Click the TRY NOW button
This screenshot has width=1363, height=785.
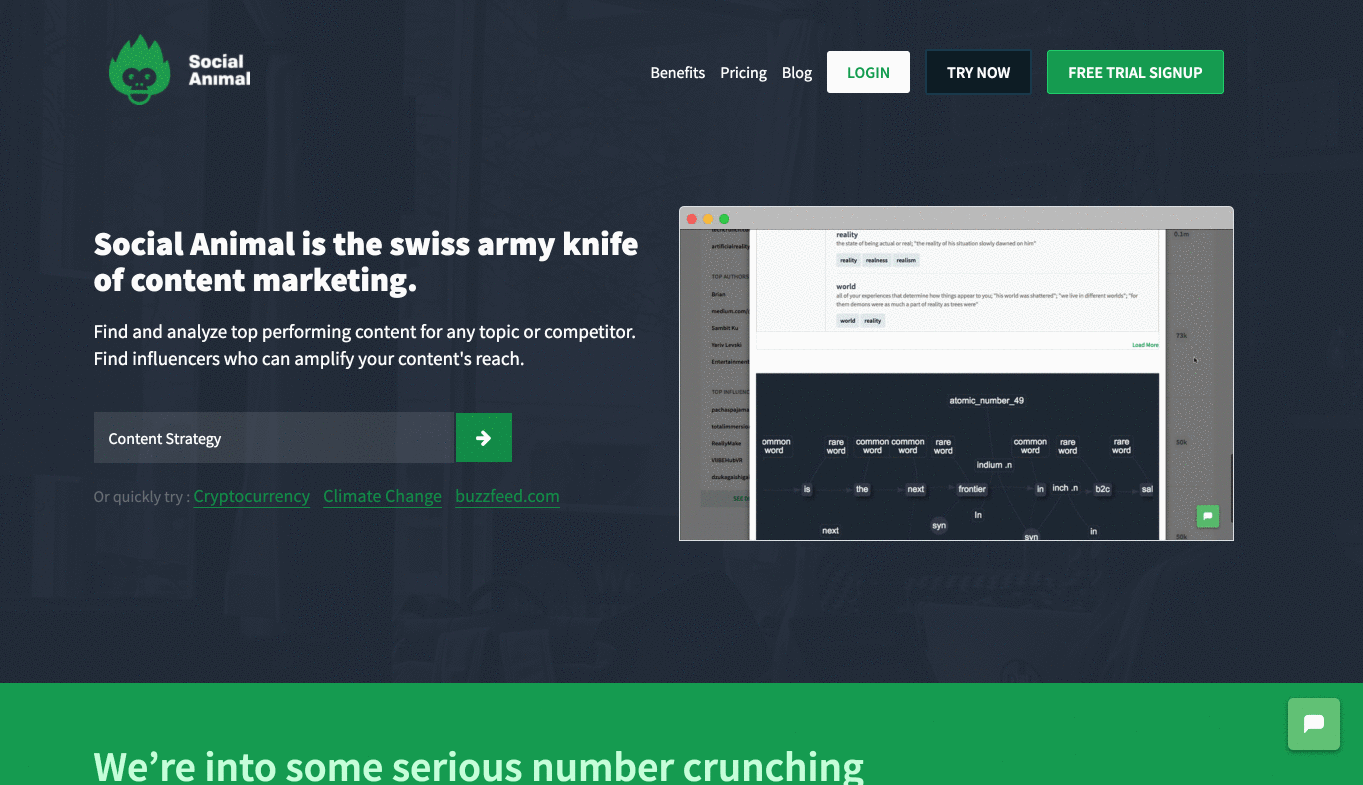tap(978, 72)
